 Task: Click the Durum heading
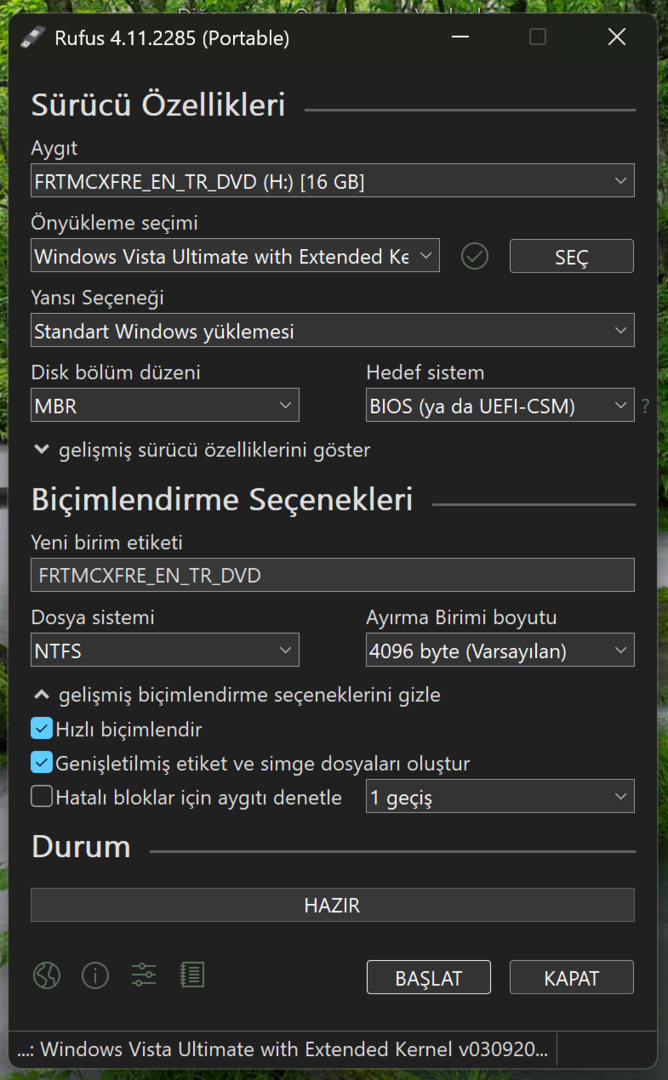click(x=81, y=847)
